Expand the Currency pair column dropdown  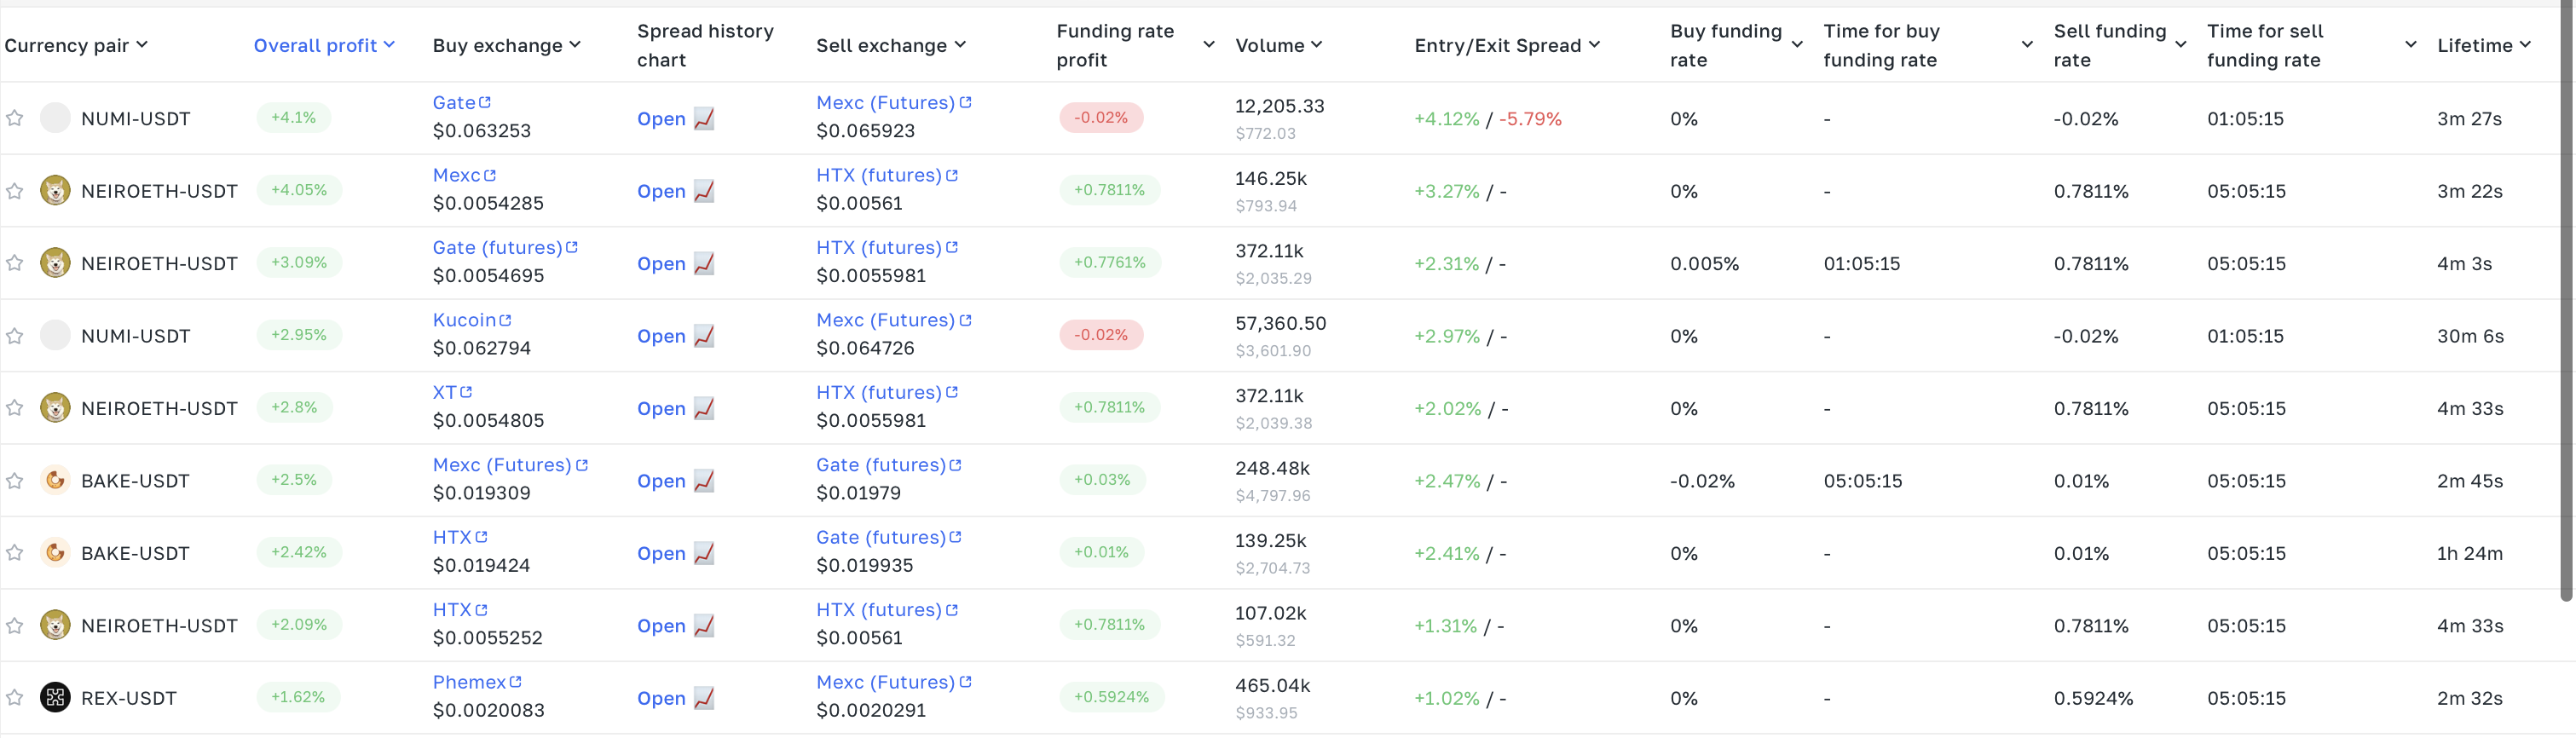pos(76,45)
